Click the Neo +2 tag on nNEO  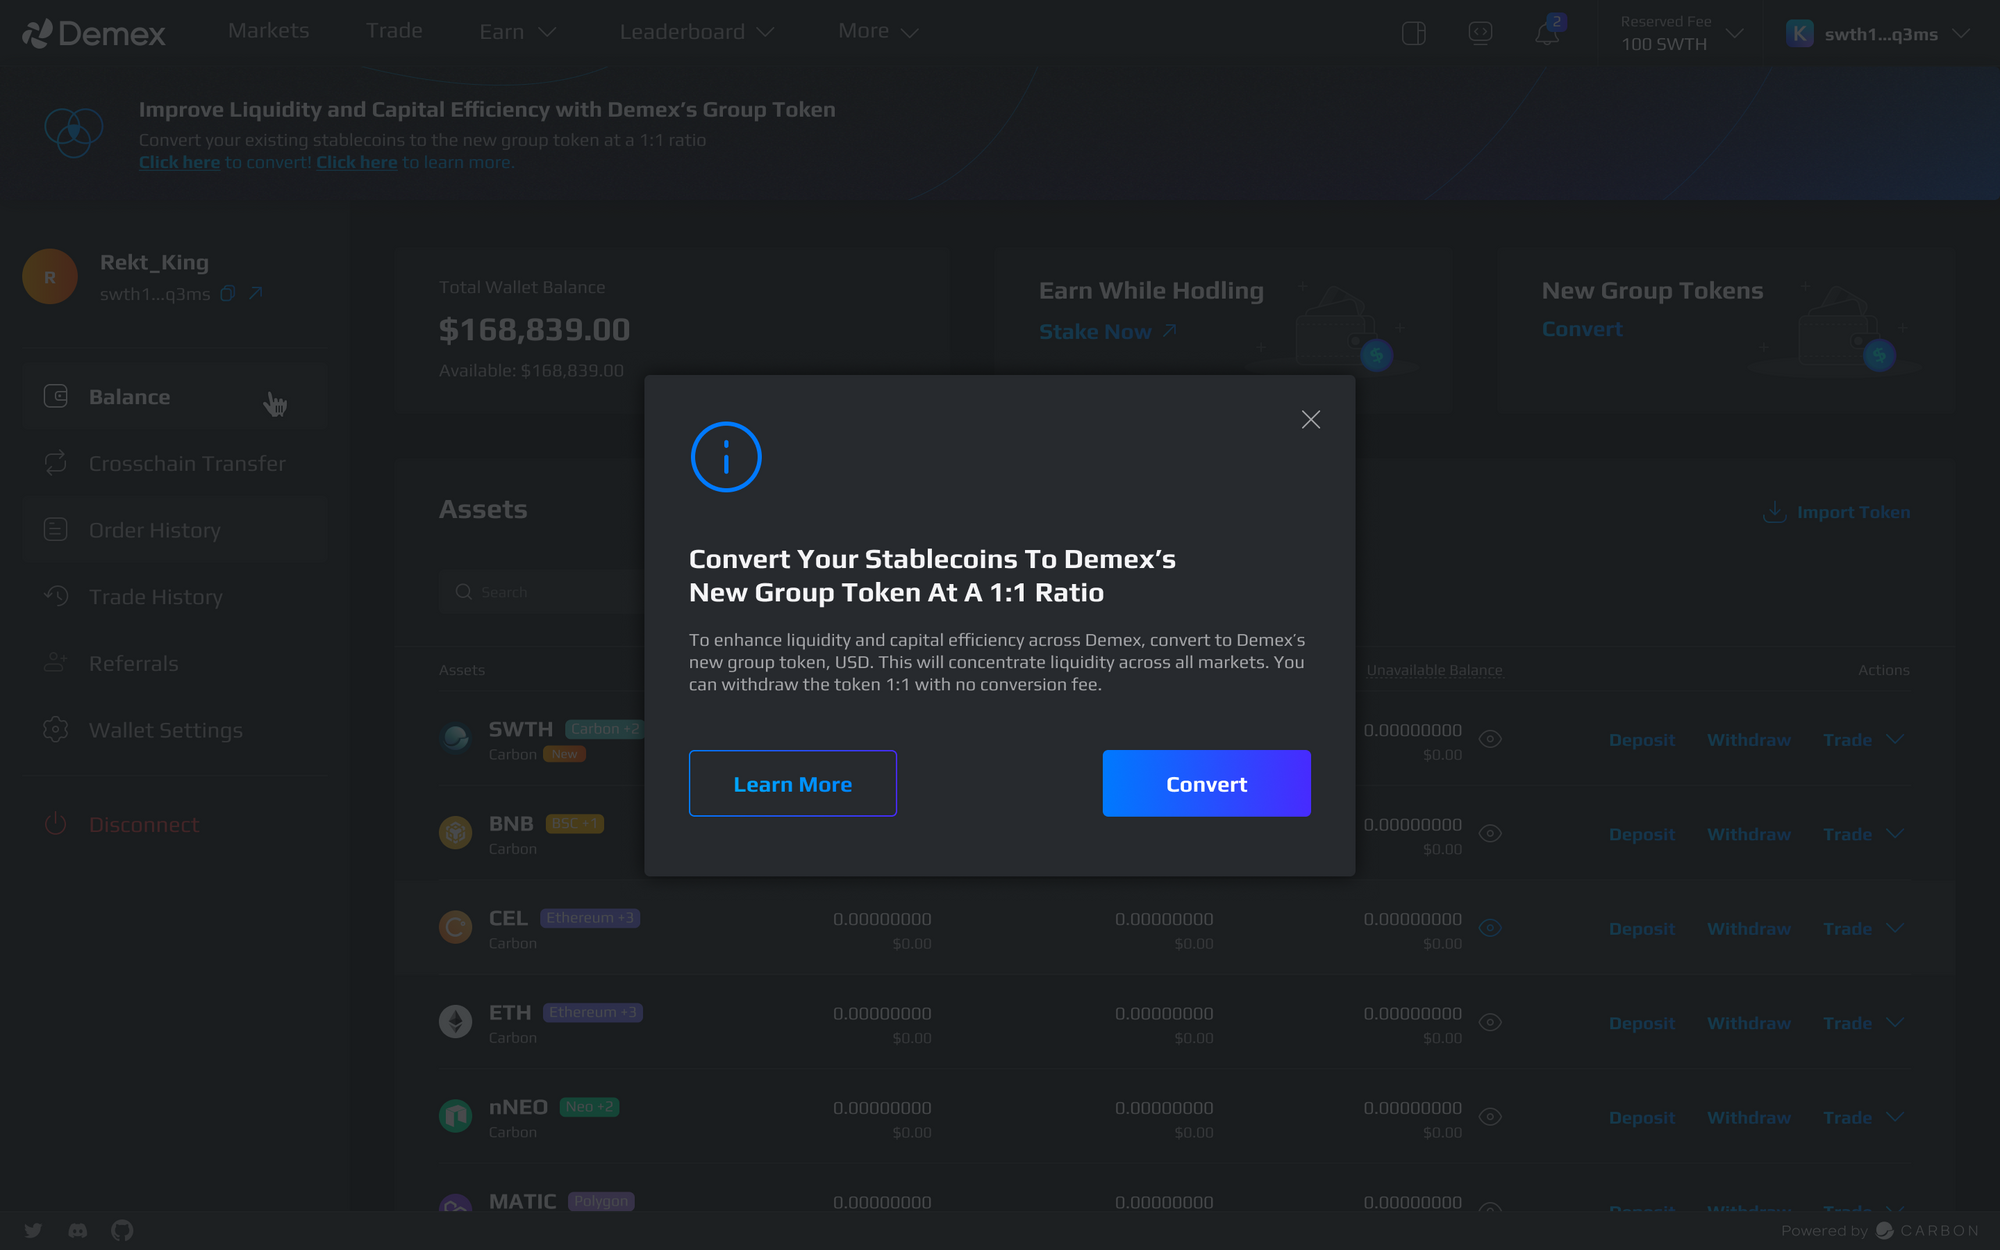[589, 1107]
